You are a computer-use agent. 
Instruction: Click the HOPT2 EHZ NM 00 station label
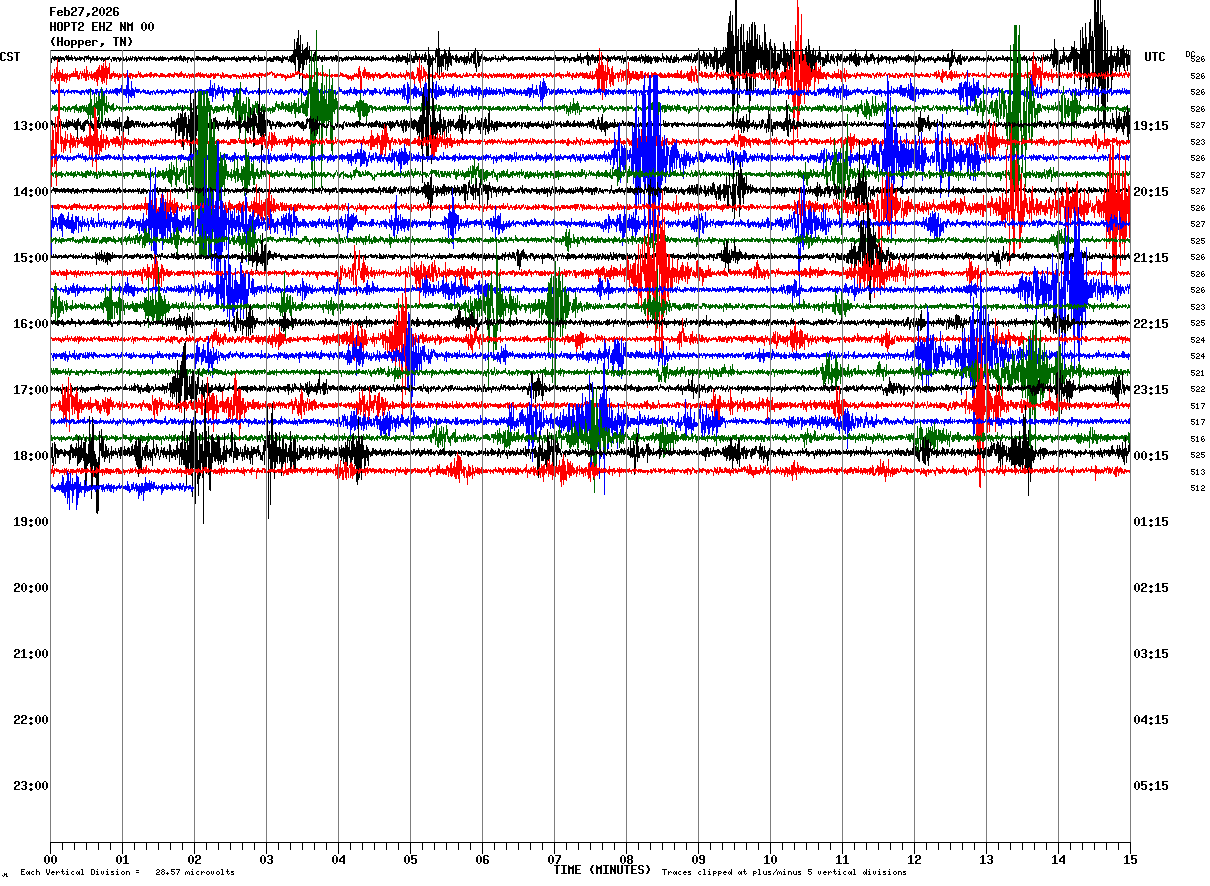(x=102, y=27)
